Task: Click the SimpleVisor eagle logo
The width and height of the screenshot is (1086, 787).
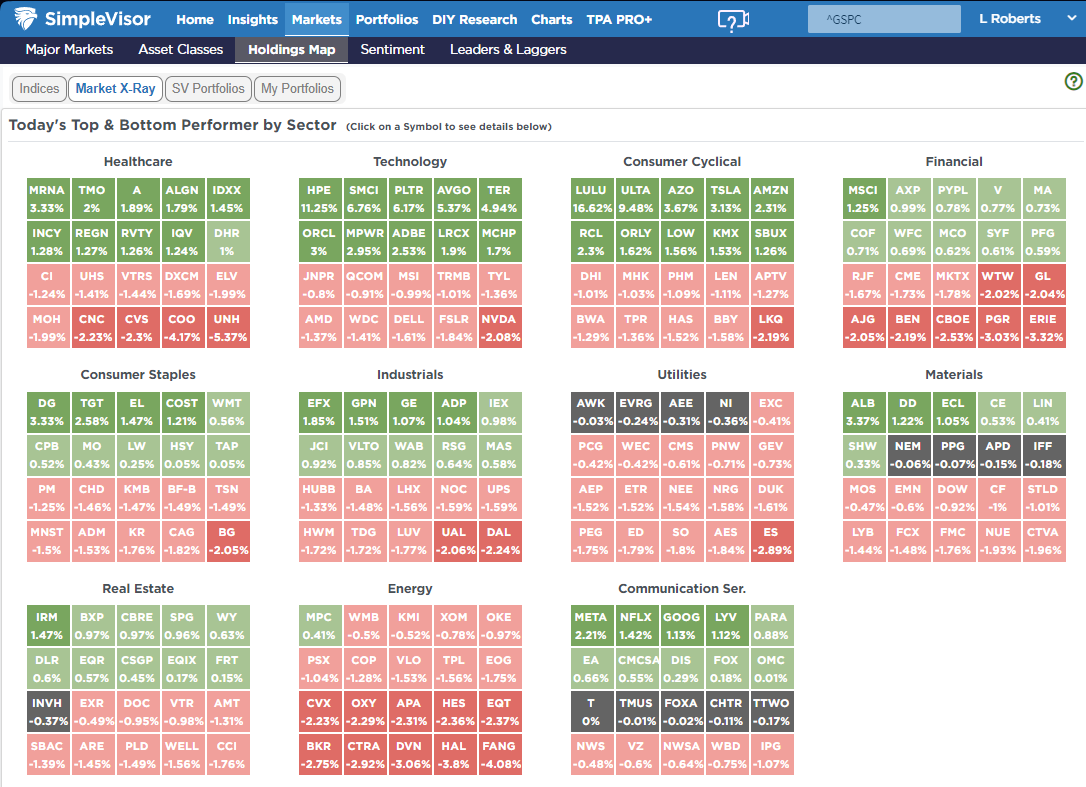Action: pos(27,19)
